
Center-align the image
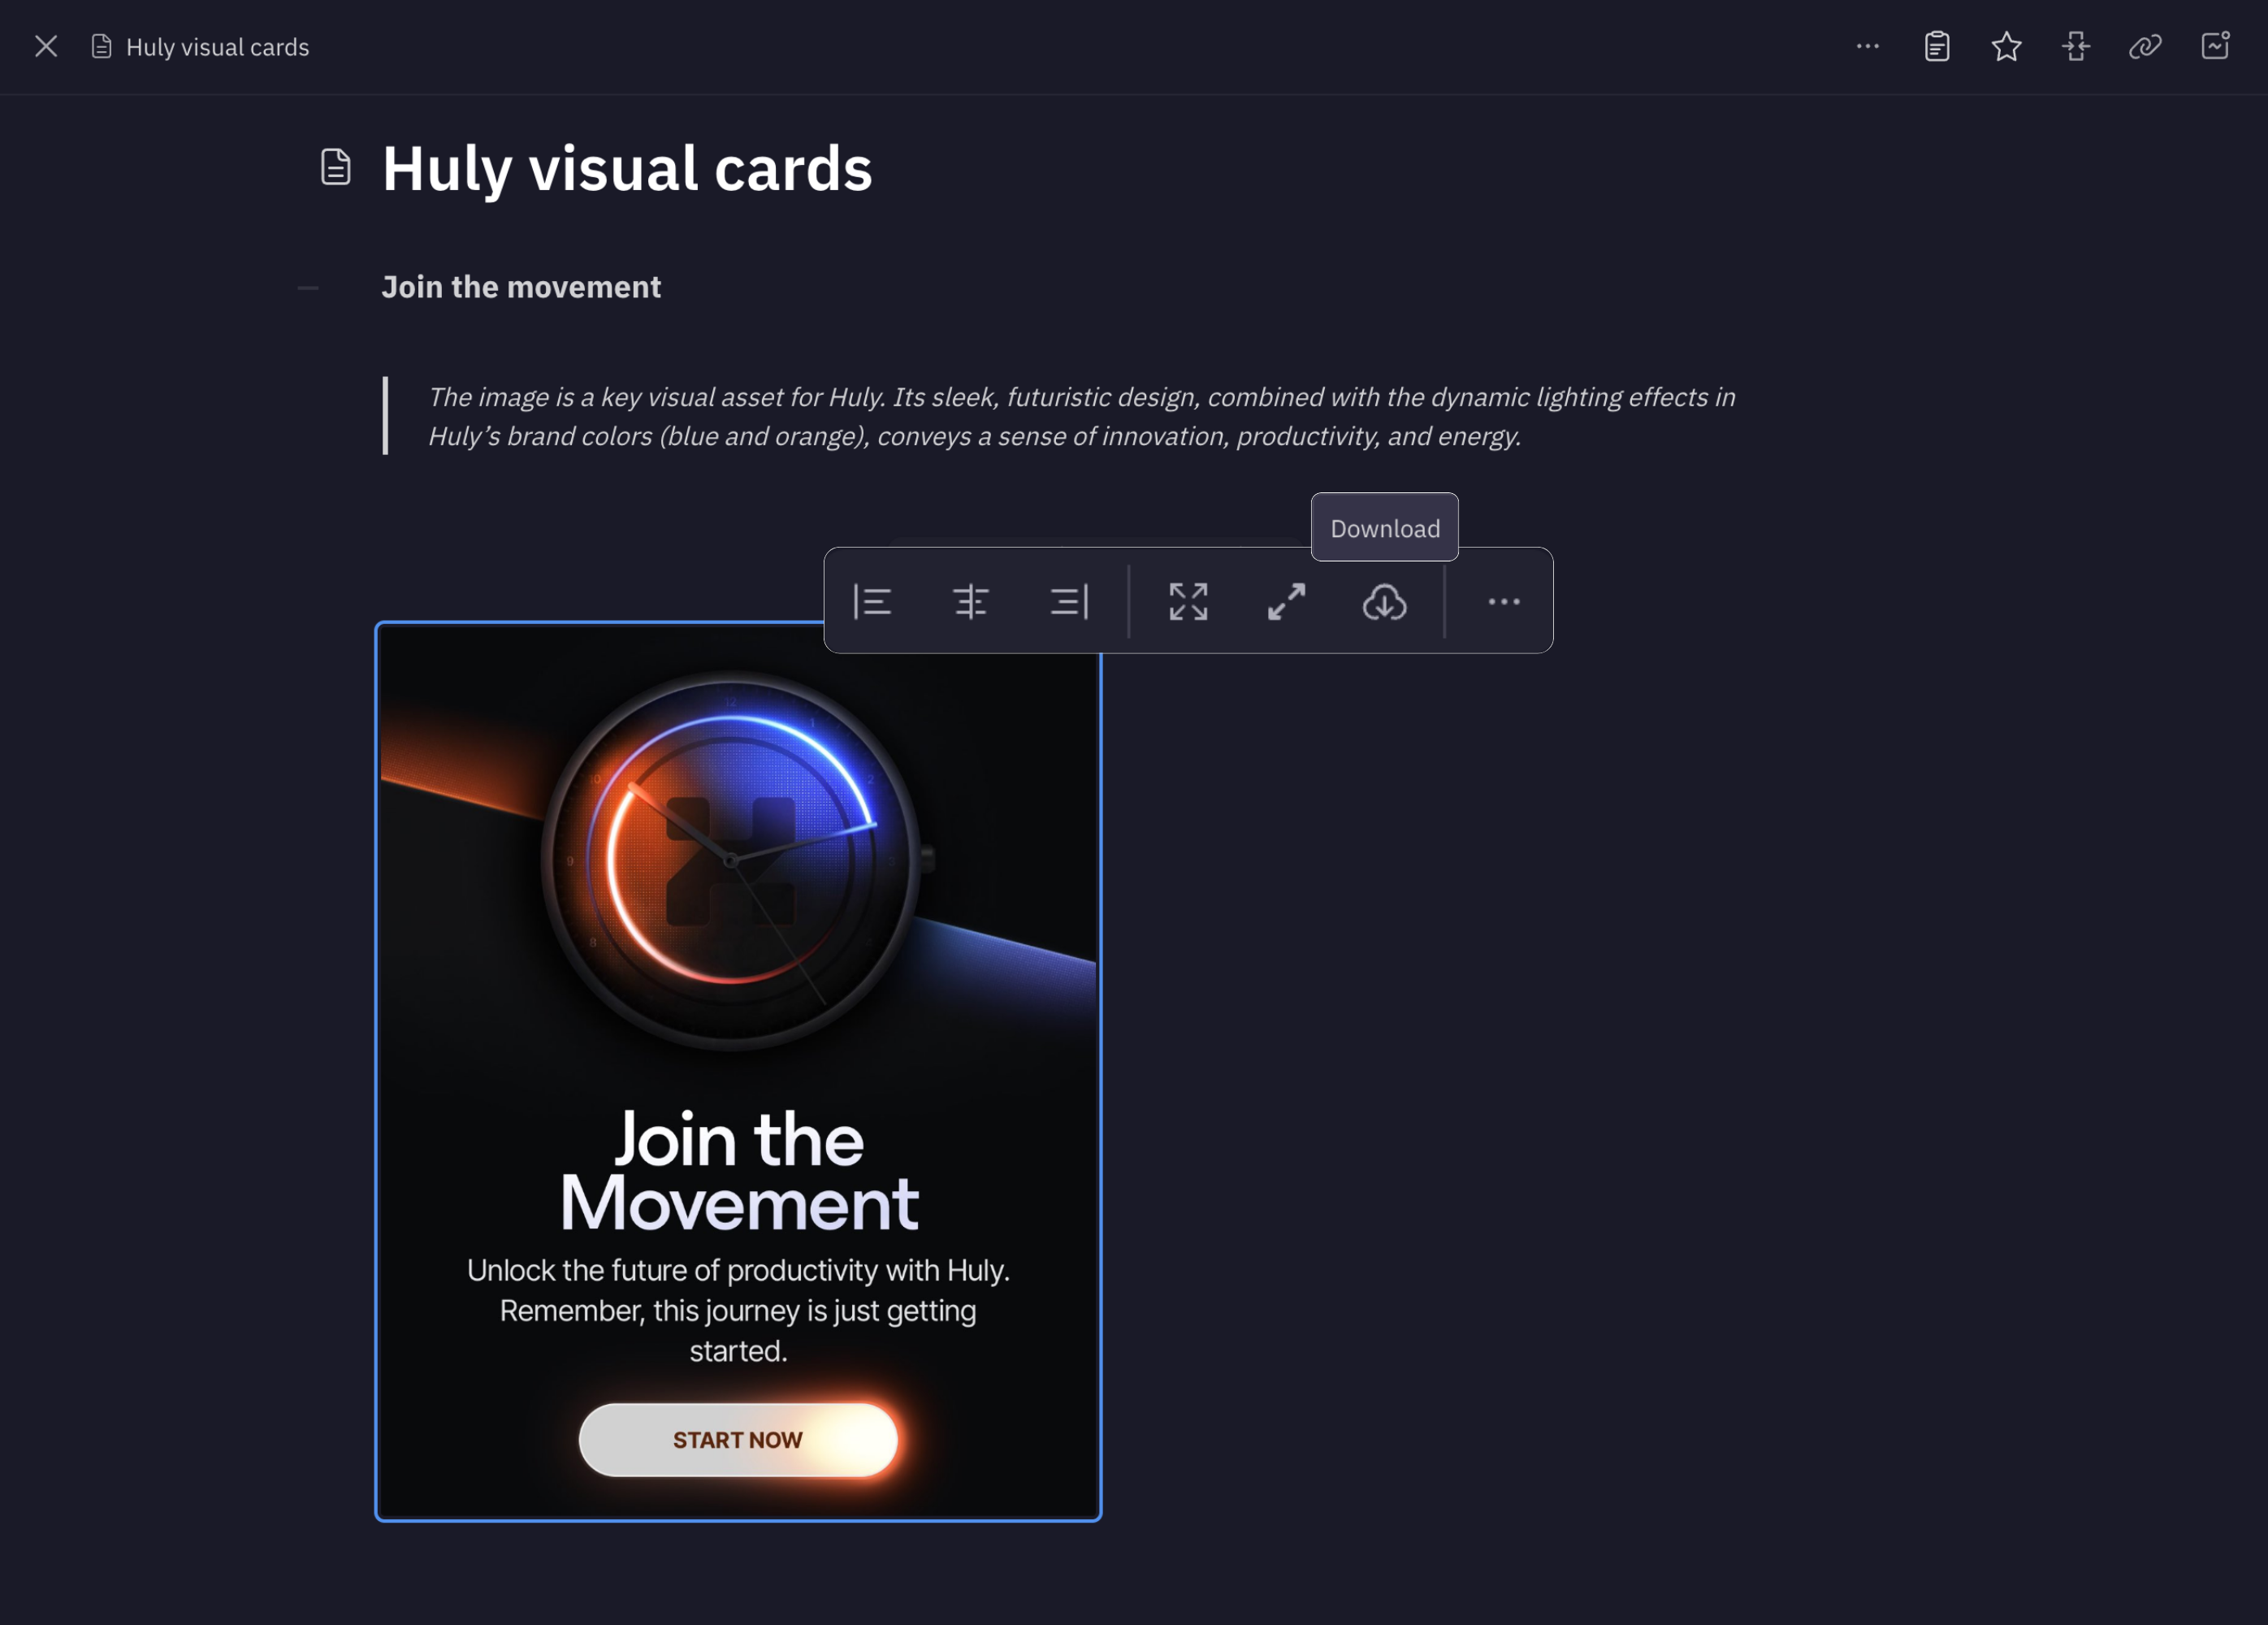pos(970,602)
